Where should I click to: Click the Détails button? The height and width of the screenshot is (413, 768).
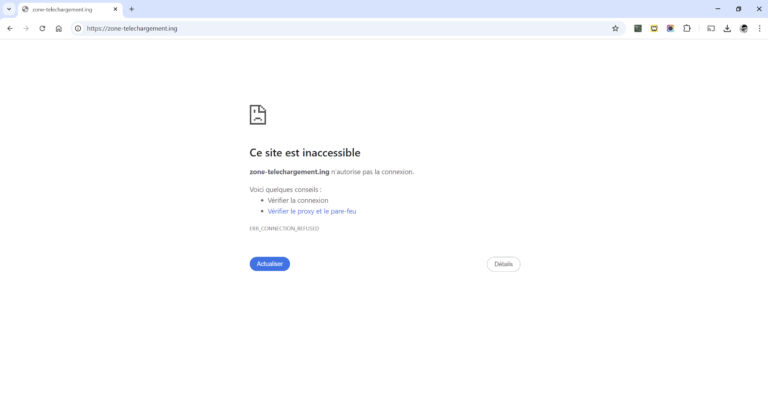click(503, 264)
